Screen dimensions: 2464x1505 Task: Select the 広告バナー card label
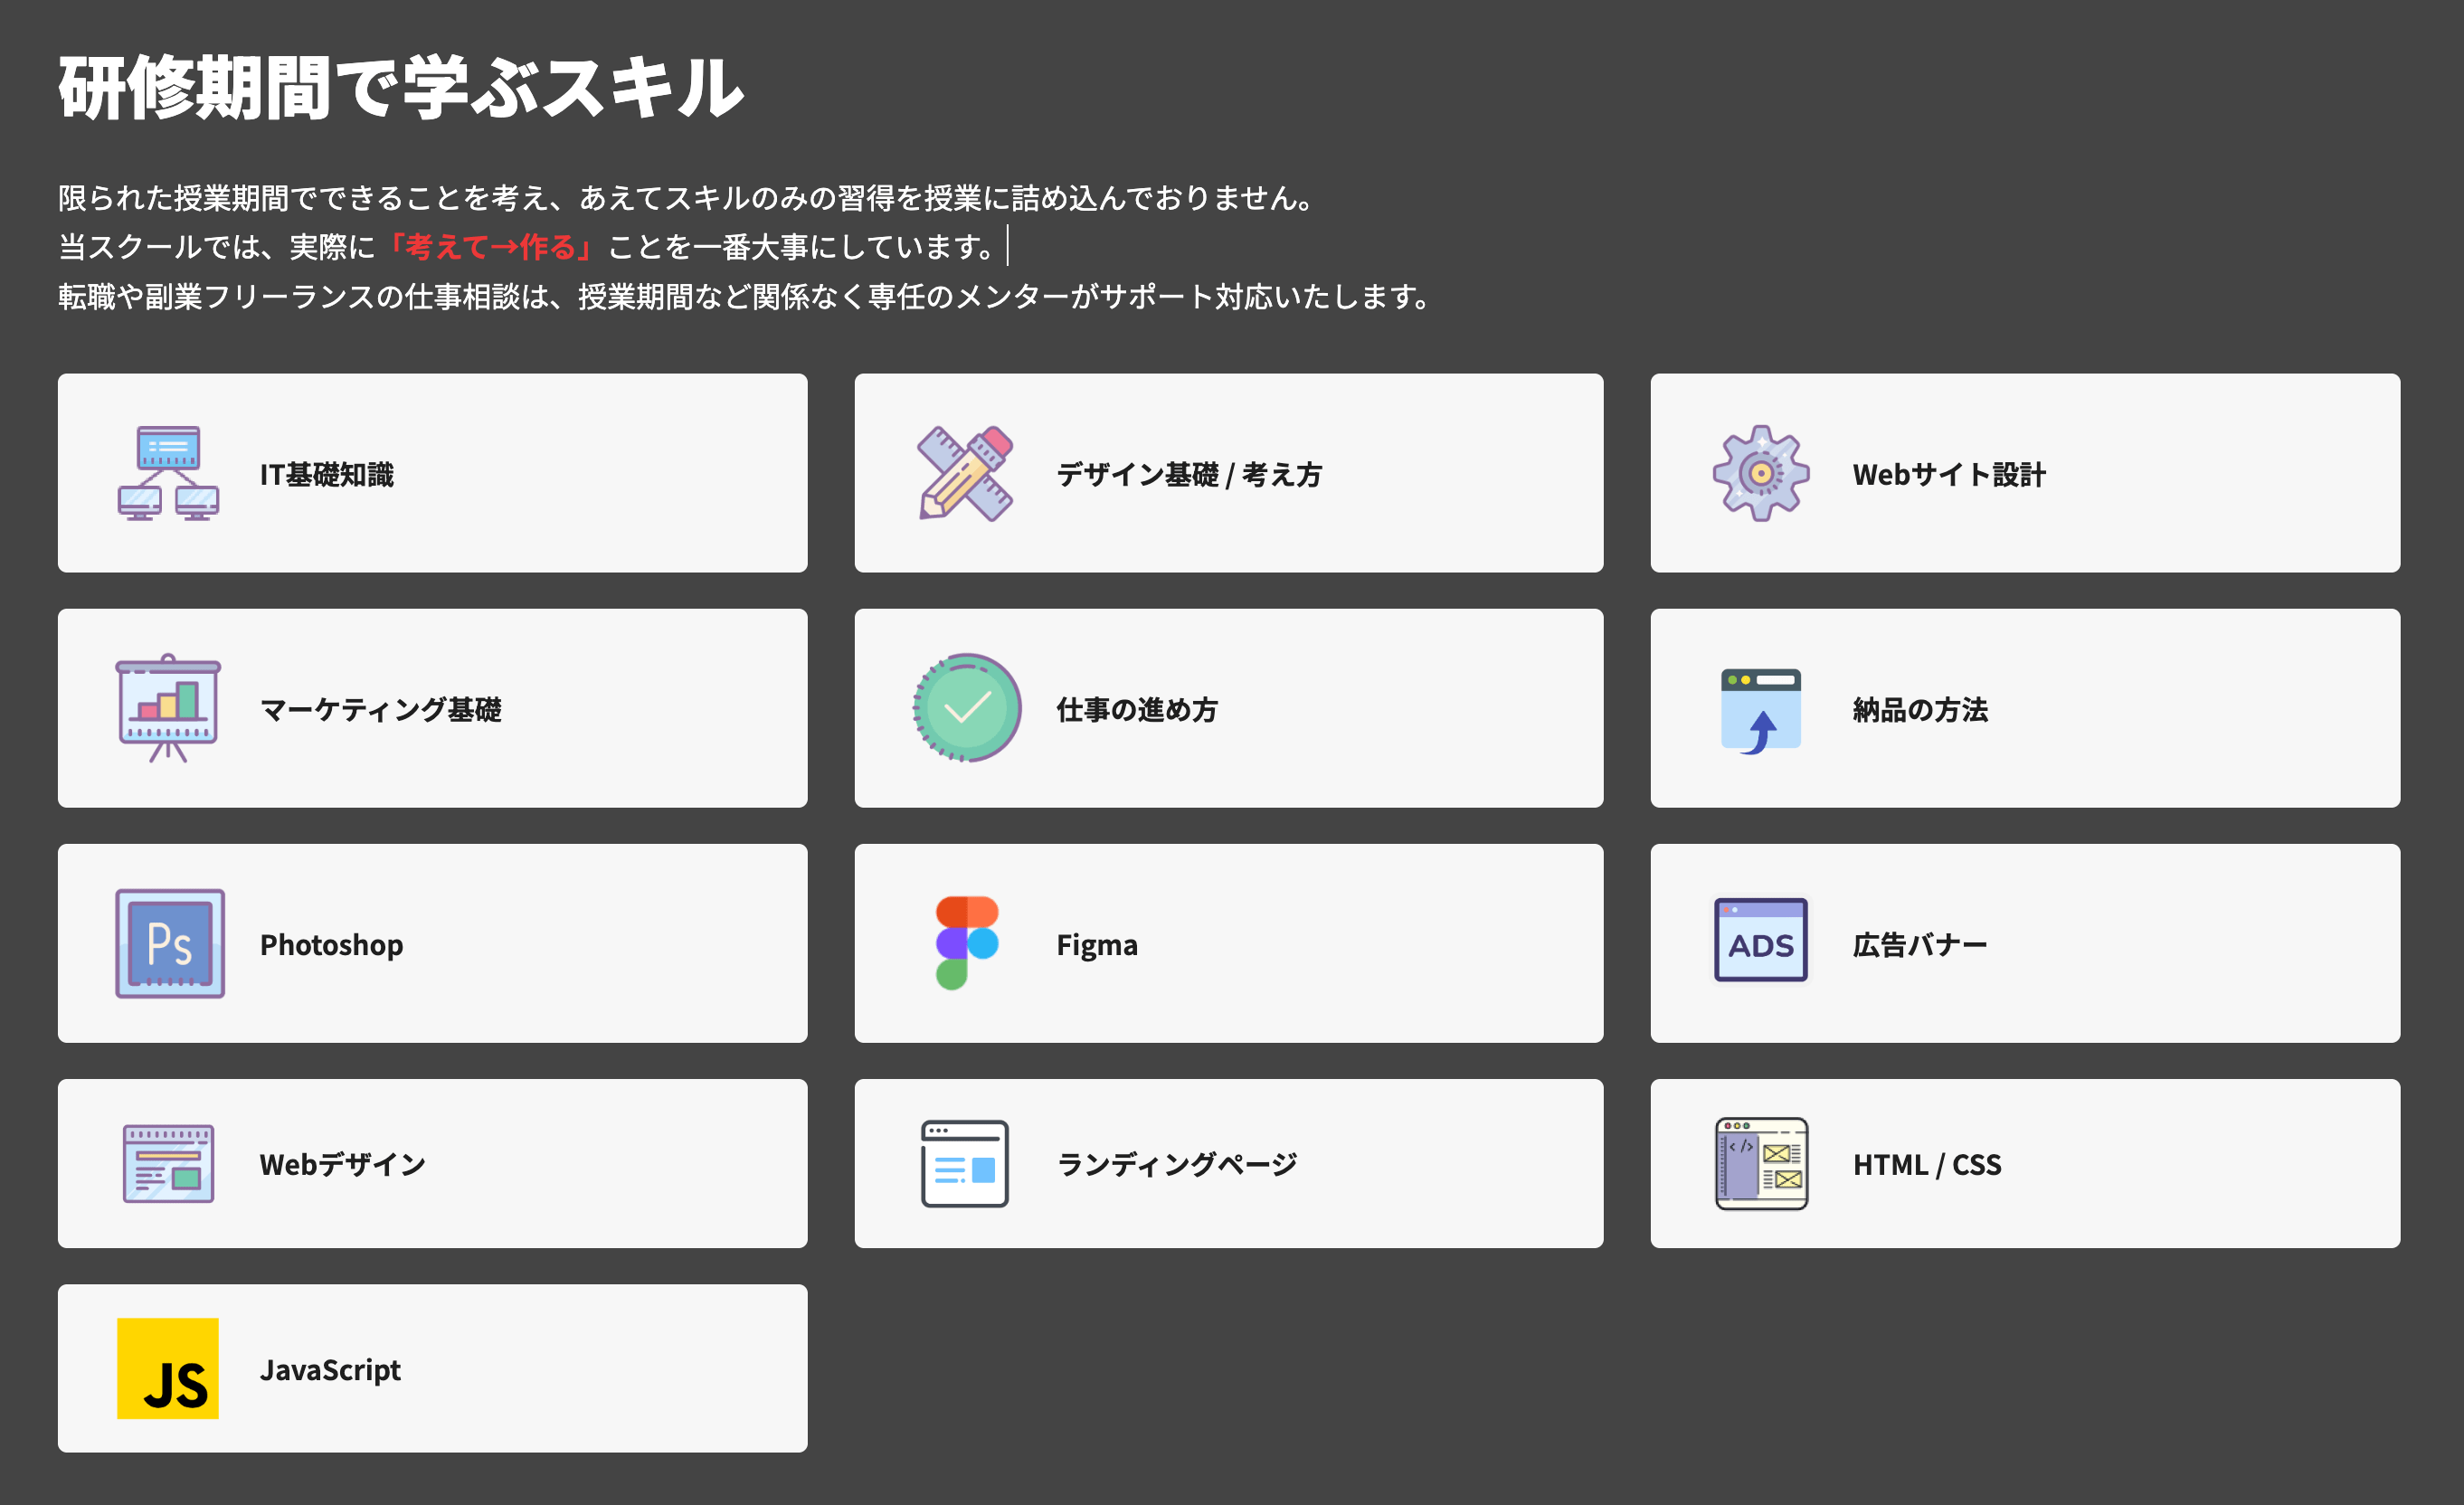pyautogui.click(x=1919, y=945)
